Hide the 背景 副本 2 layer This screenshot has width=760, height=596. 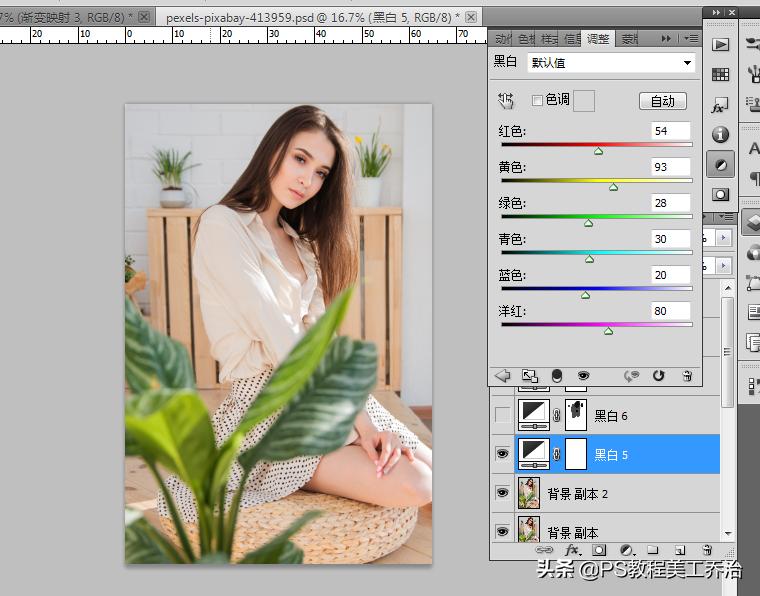(x=503, y=493)
